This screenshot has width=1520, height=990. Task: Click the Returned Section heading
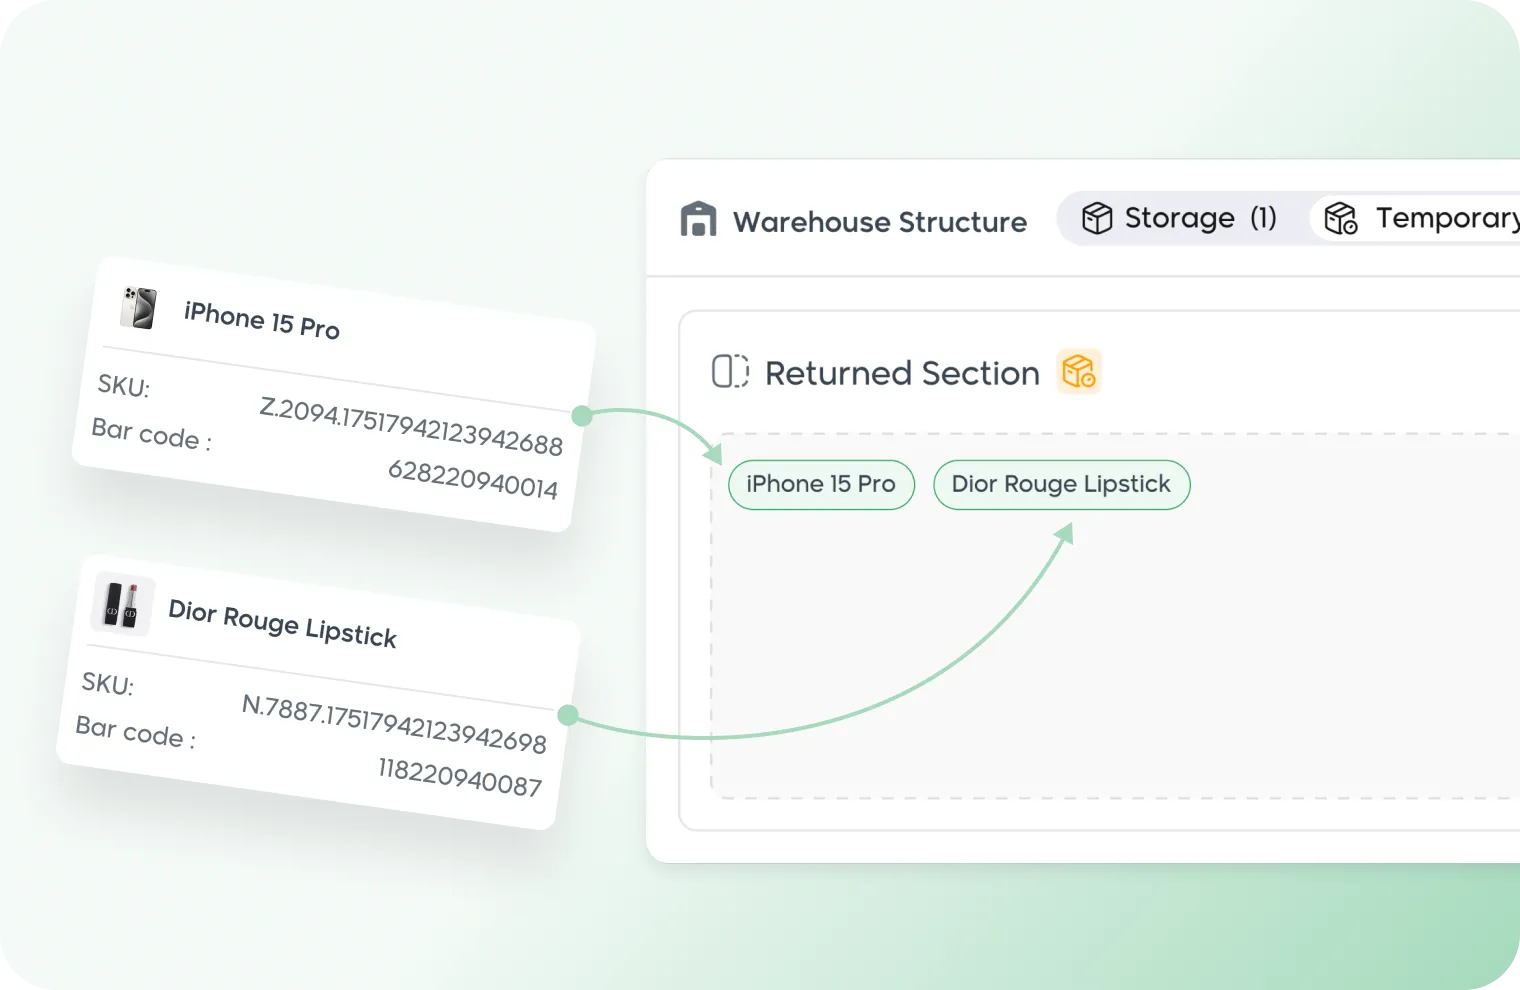902,373
